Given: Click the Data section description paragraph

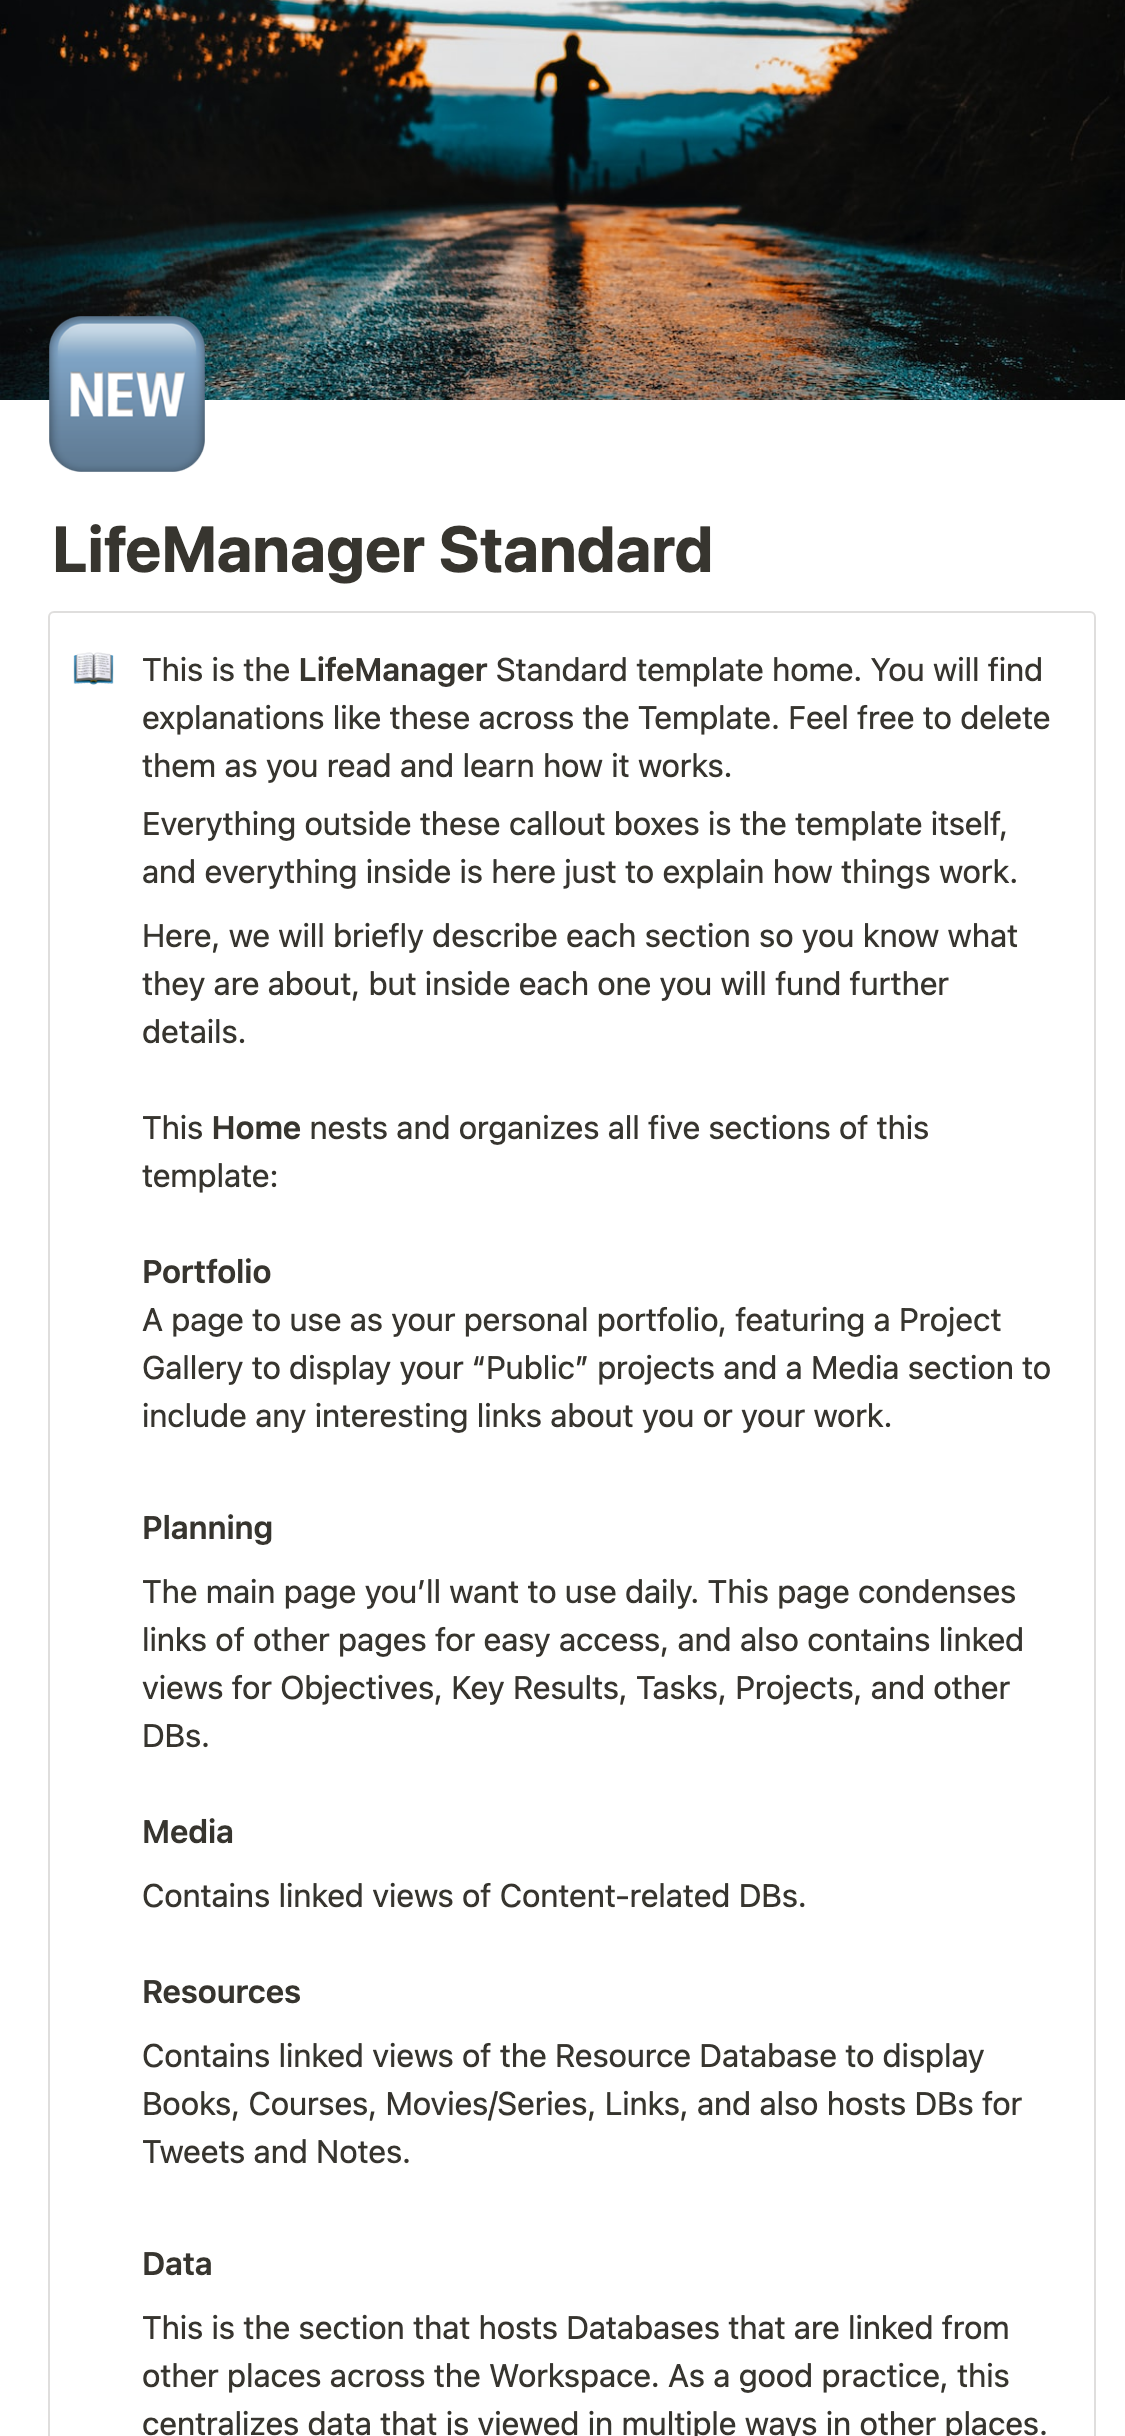Looking at the screenshot, I should [594, 2376].
